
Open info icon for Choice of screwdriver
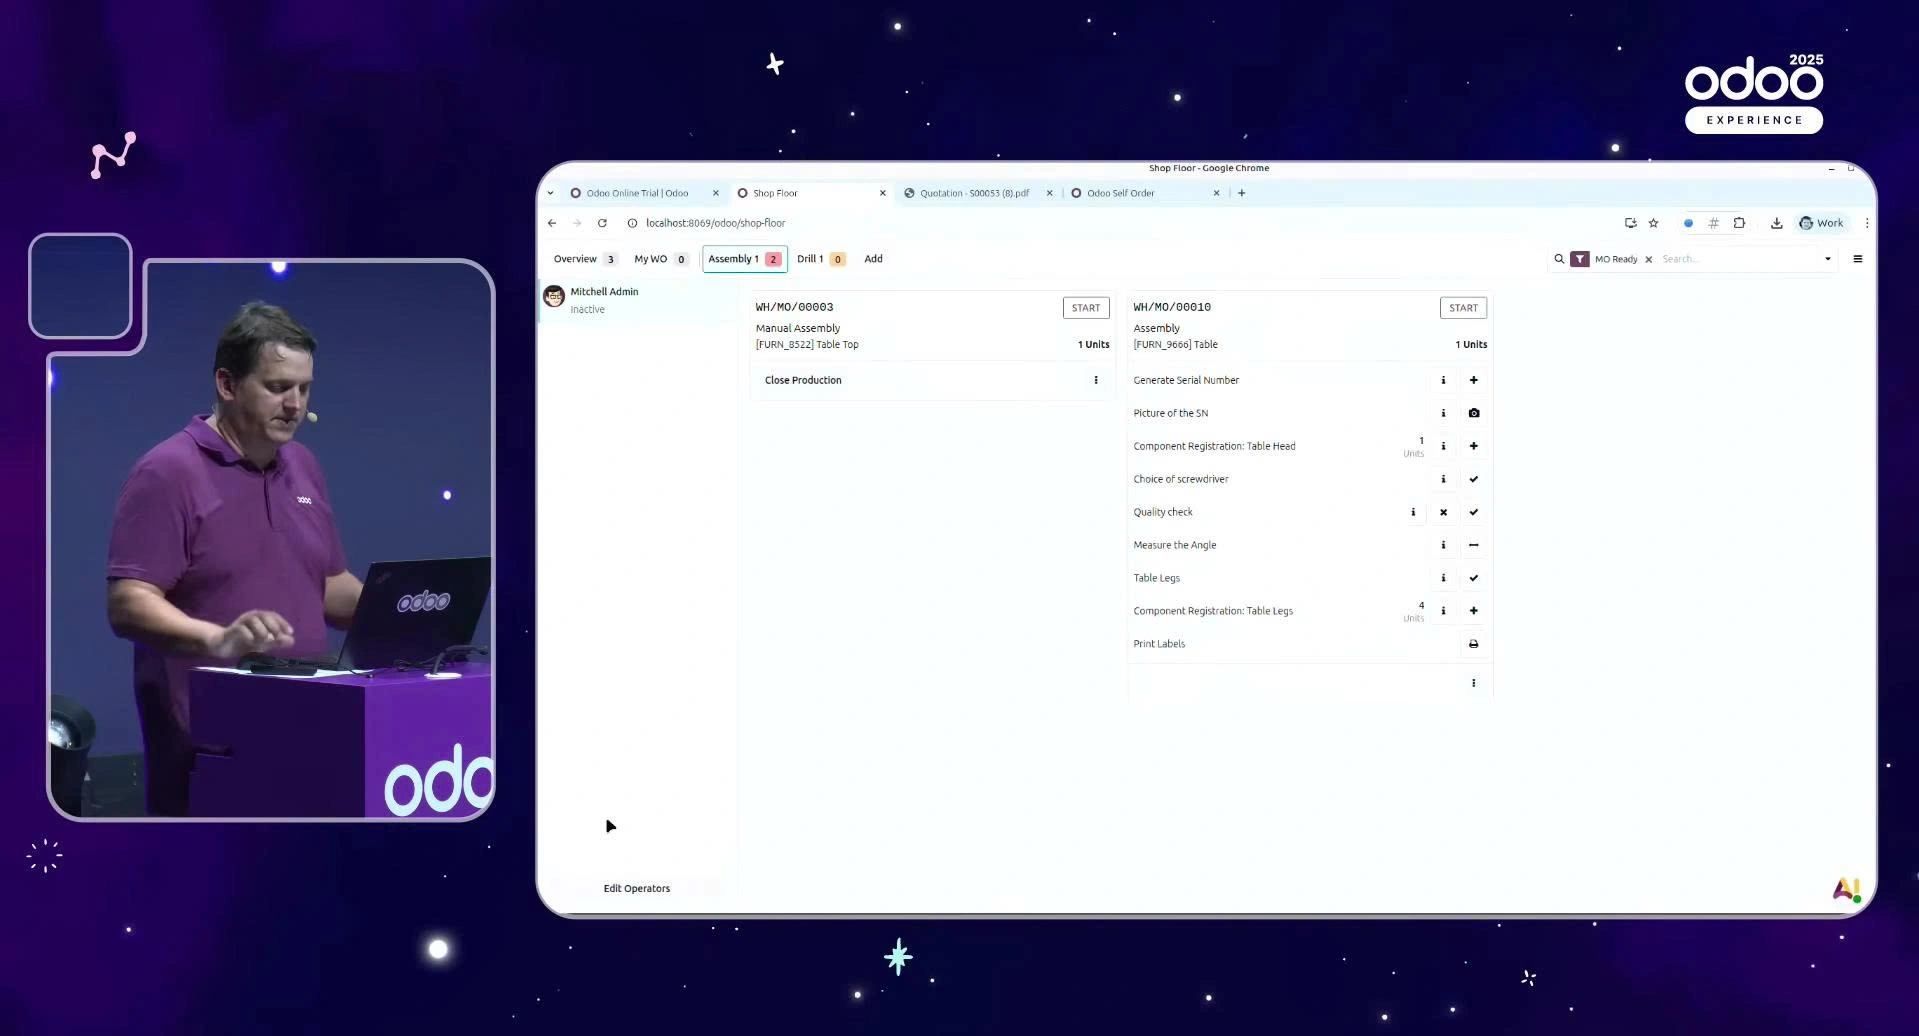pos(1443,479)
